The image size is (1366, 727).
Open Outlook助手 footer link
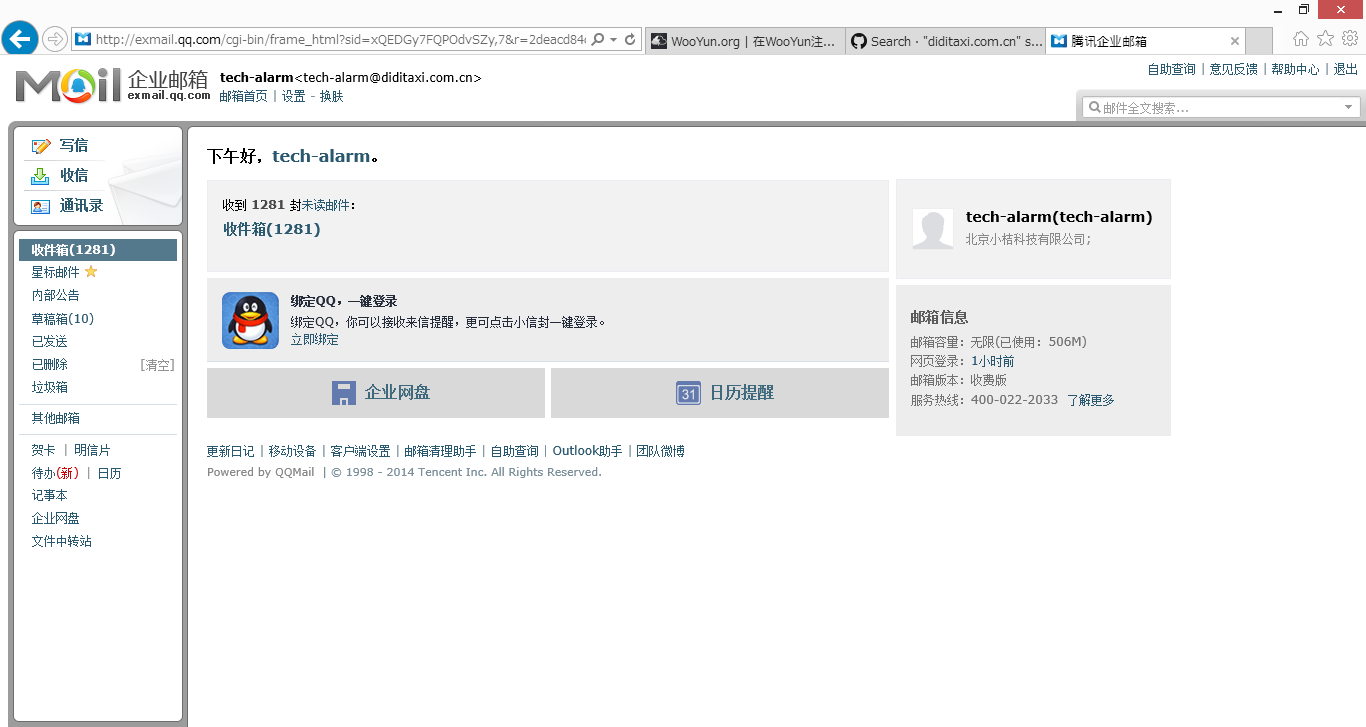pos(588,451)
